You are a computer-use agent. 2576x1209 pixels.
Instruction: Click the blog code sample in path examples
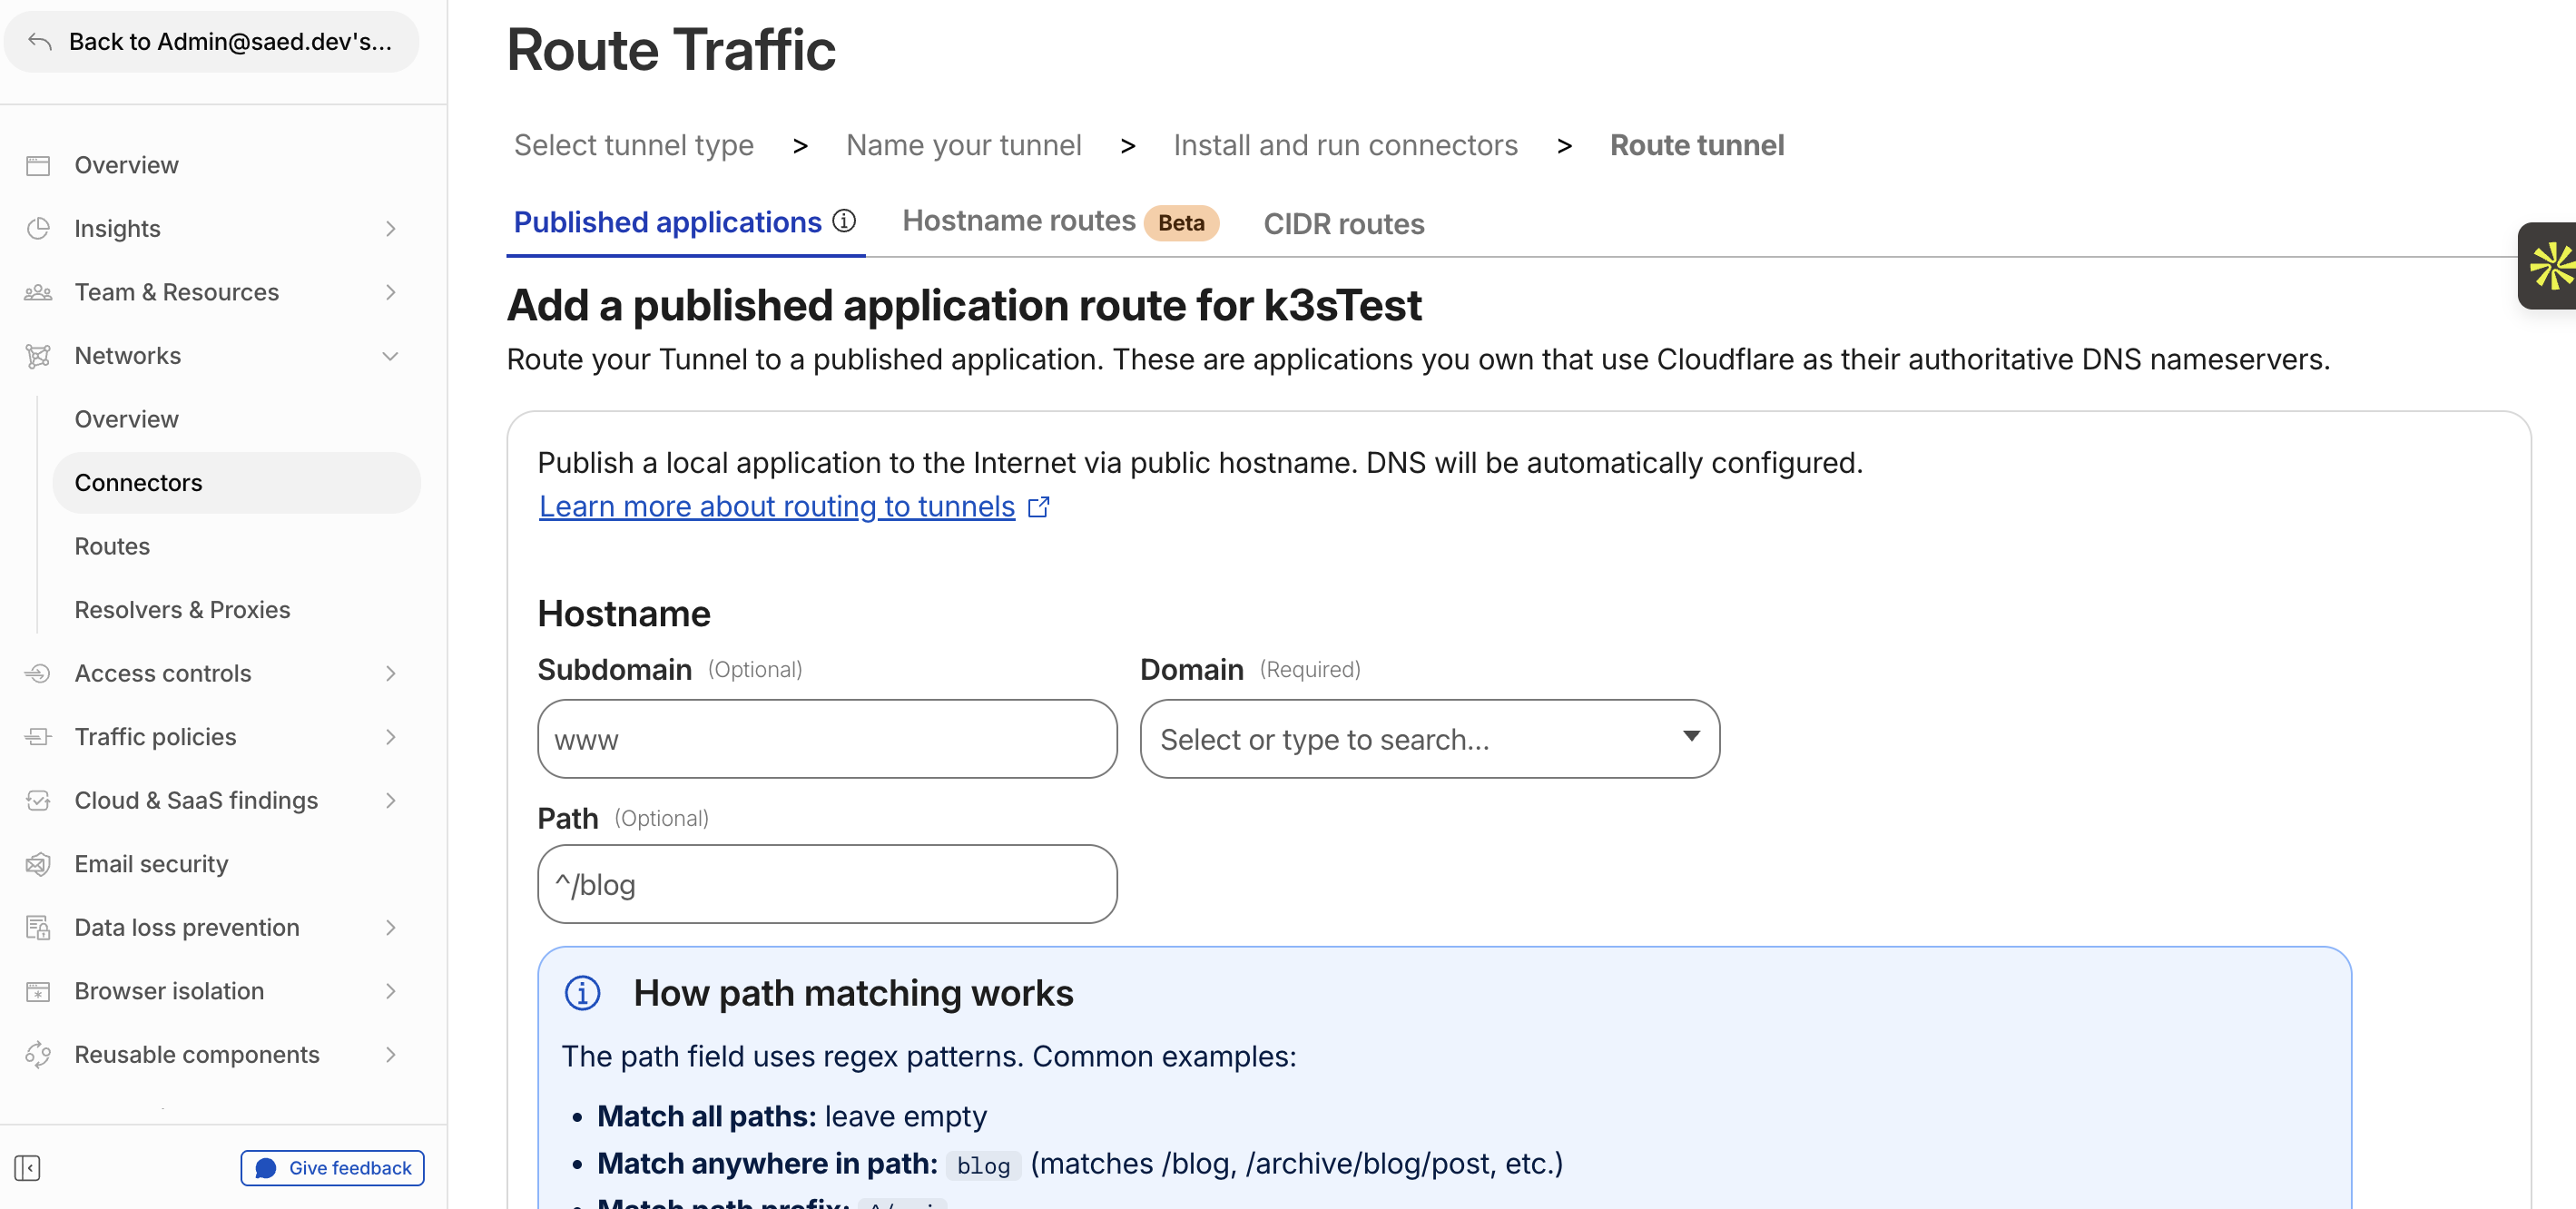point(983,1166)
